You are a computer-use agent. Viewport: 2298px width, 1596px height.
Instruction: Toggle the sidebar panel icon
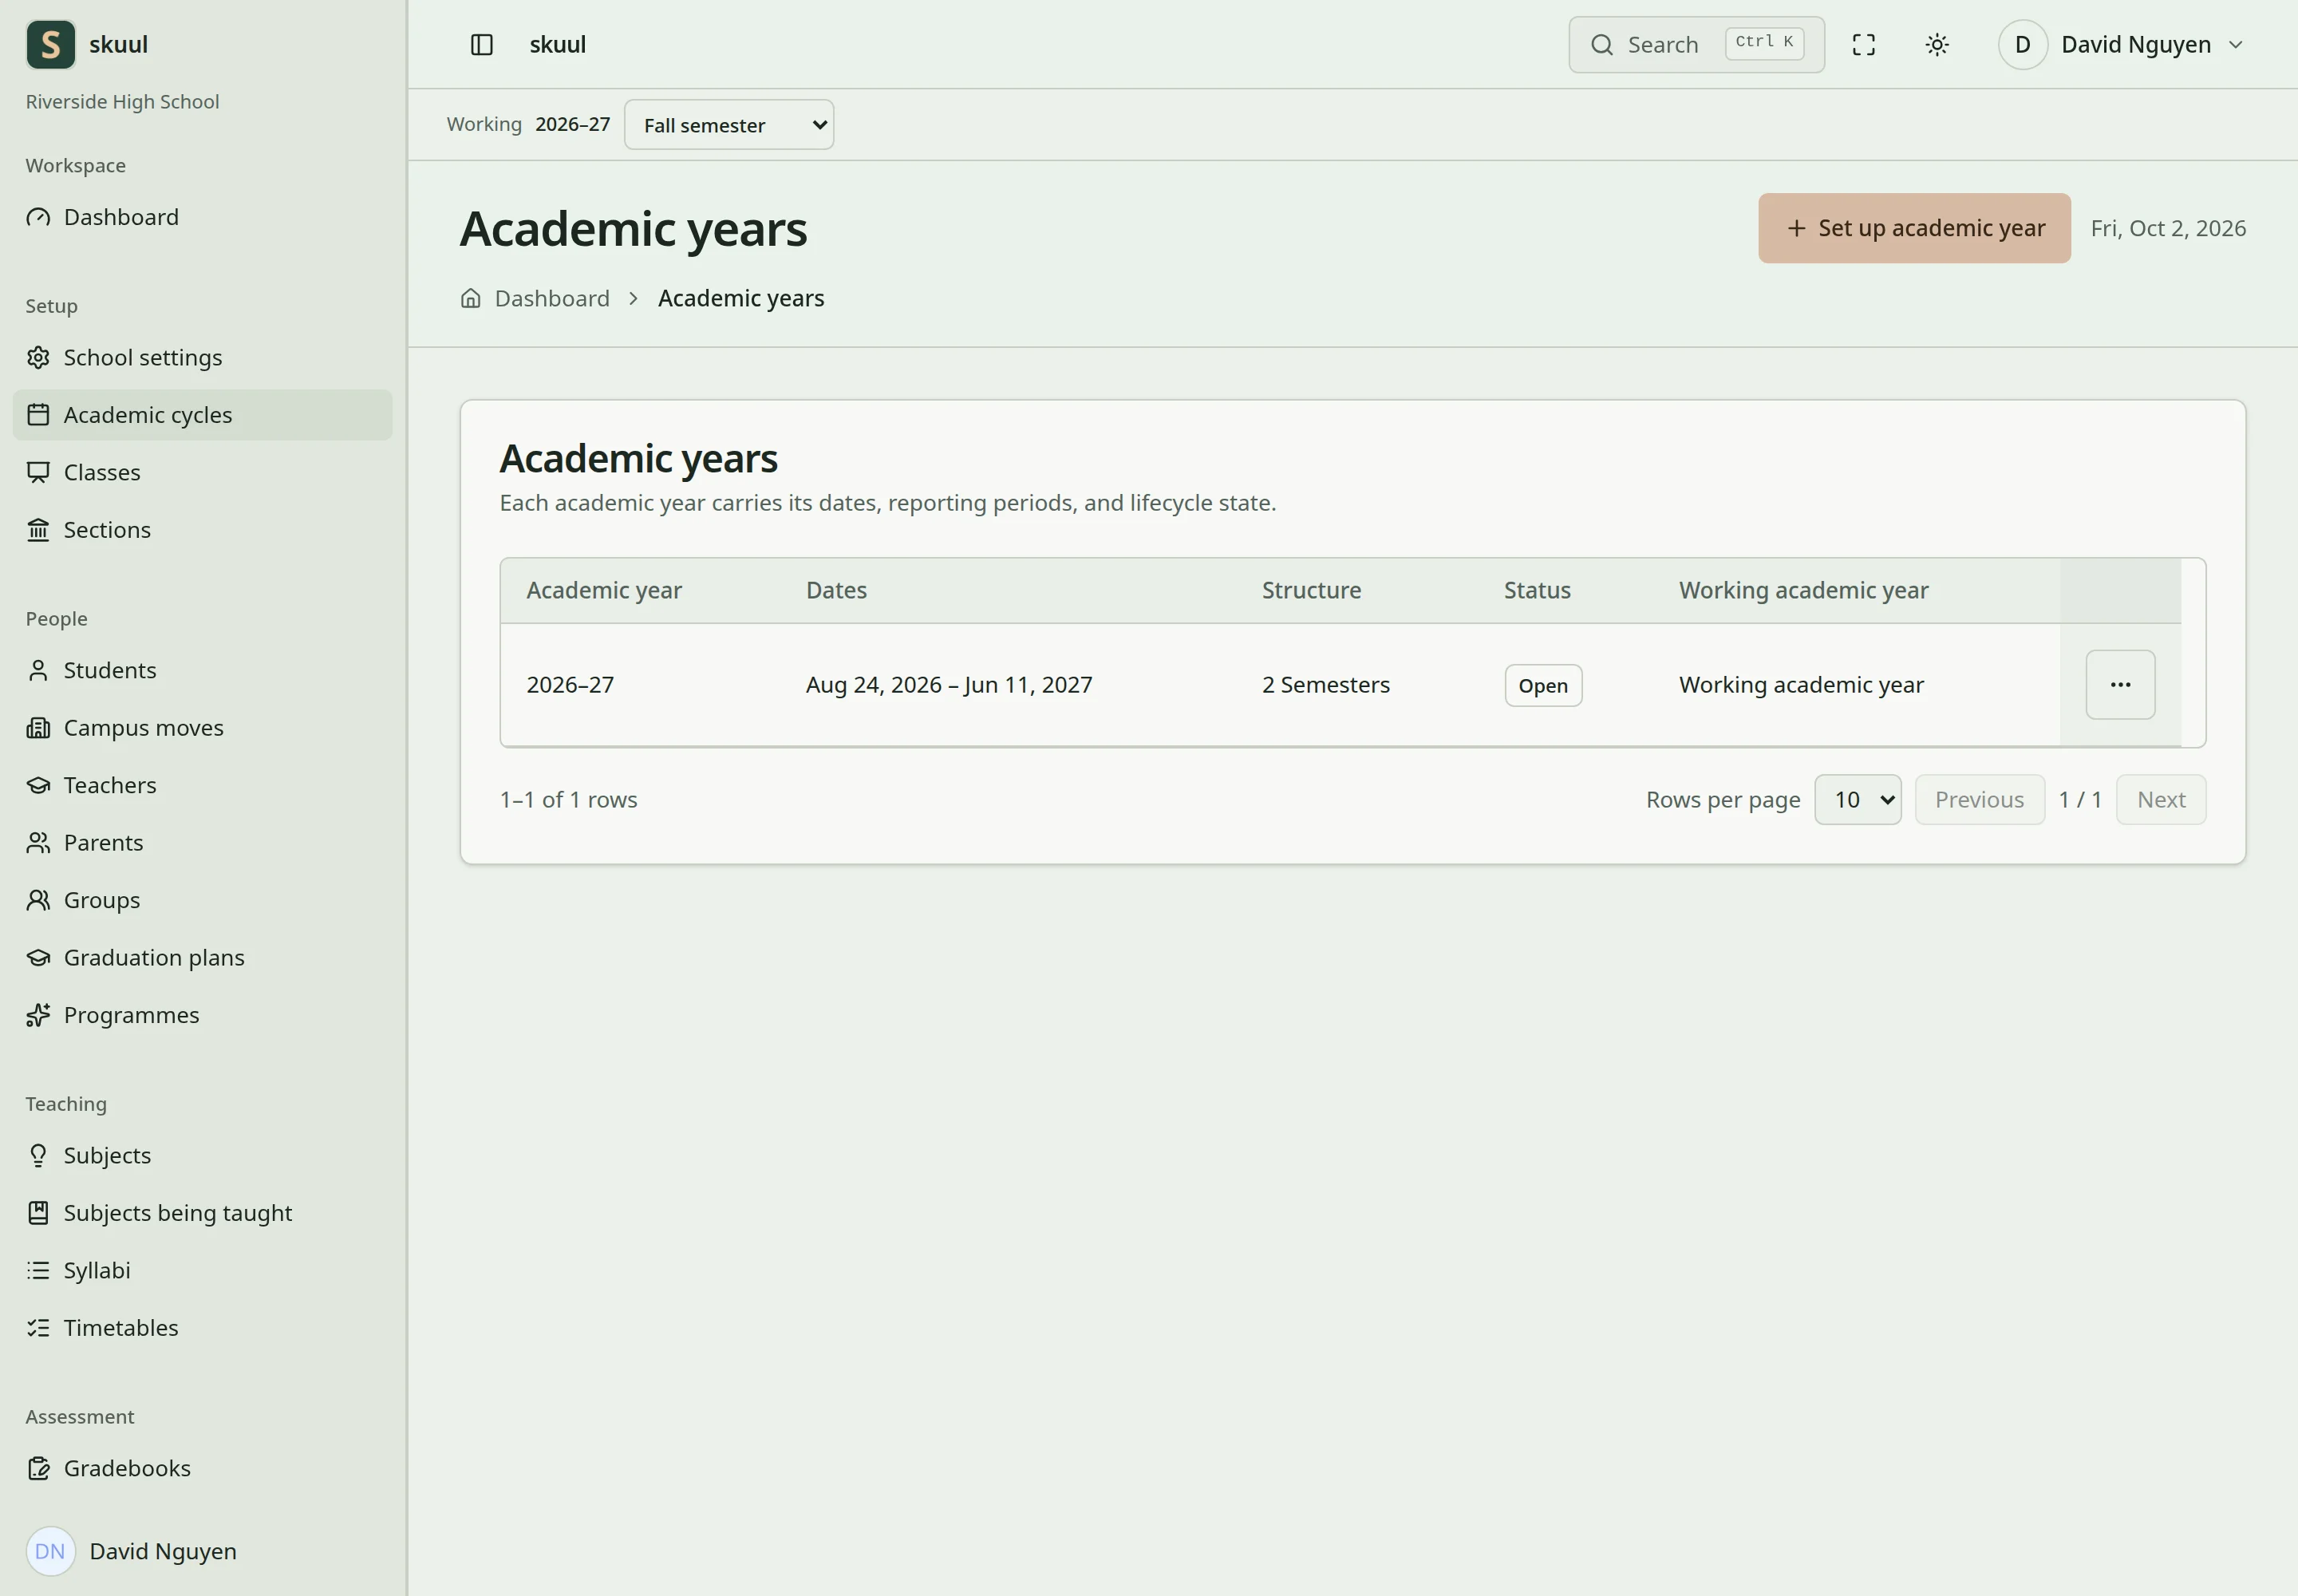482,45
